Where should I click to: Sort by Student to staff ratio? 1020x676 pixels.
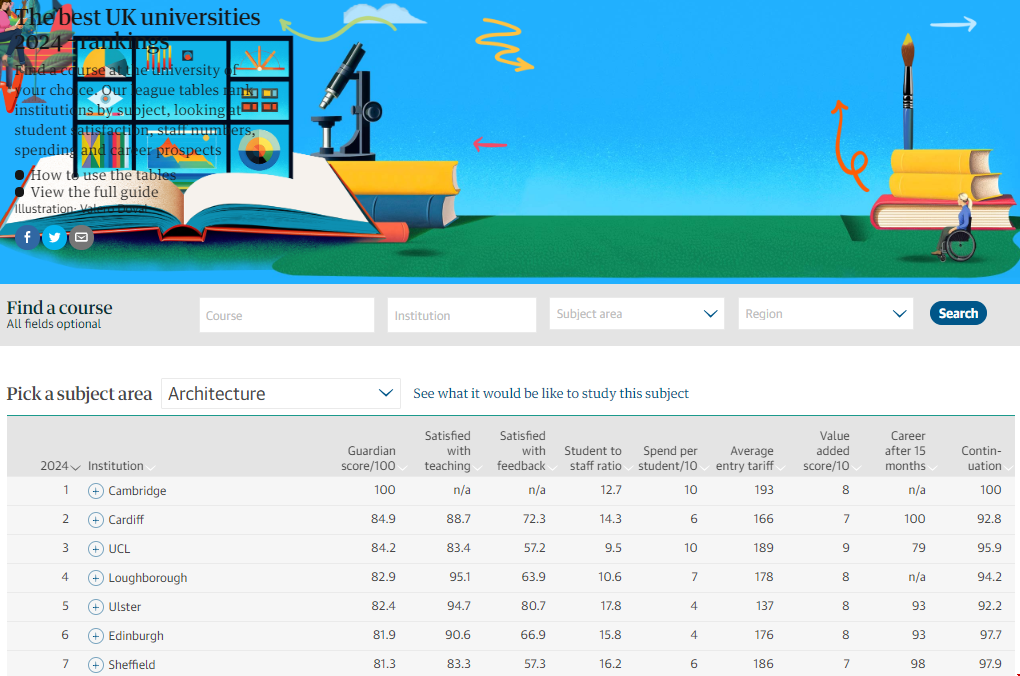(x=593, y=459)
